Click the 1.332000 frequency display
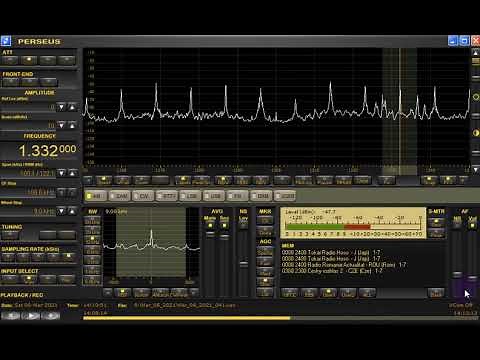480x360 pixels. [47, 151]
